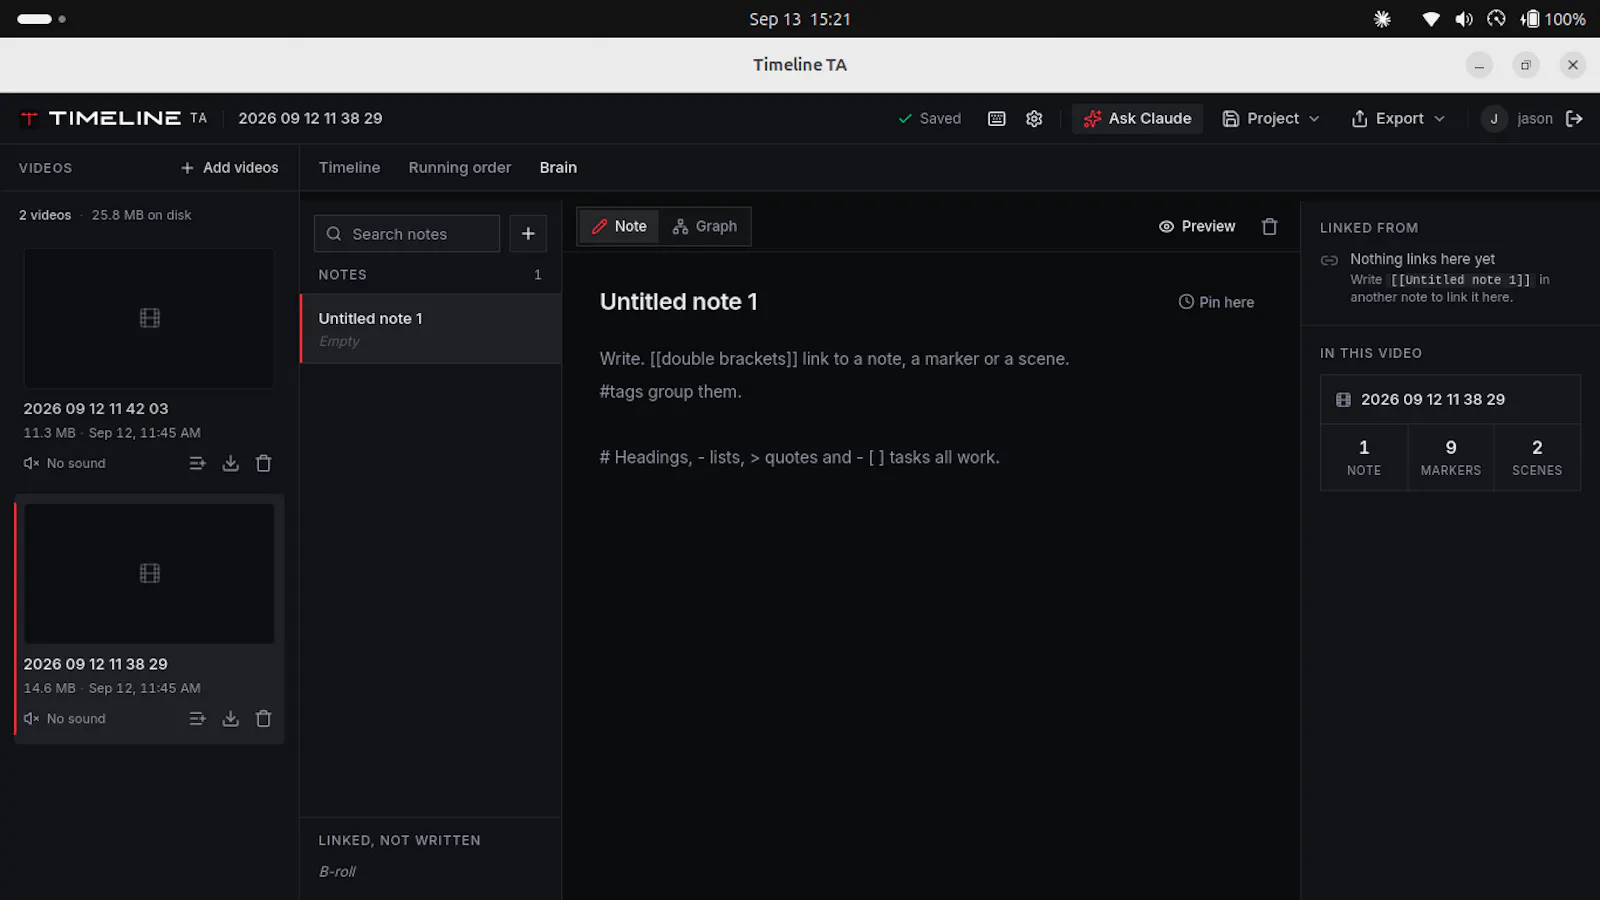Delete video 2026 09 12 11 38 29
1600x900 pixels.
(264, 719)
